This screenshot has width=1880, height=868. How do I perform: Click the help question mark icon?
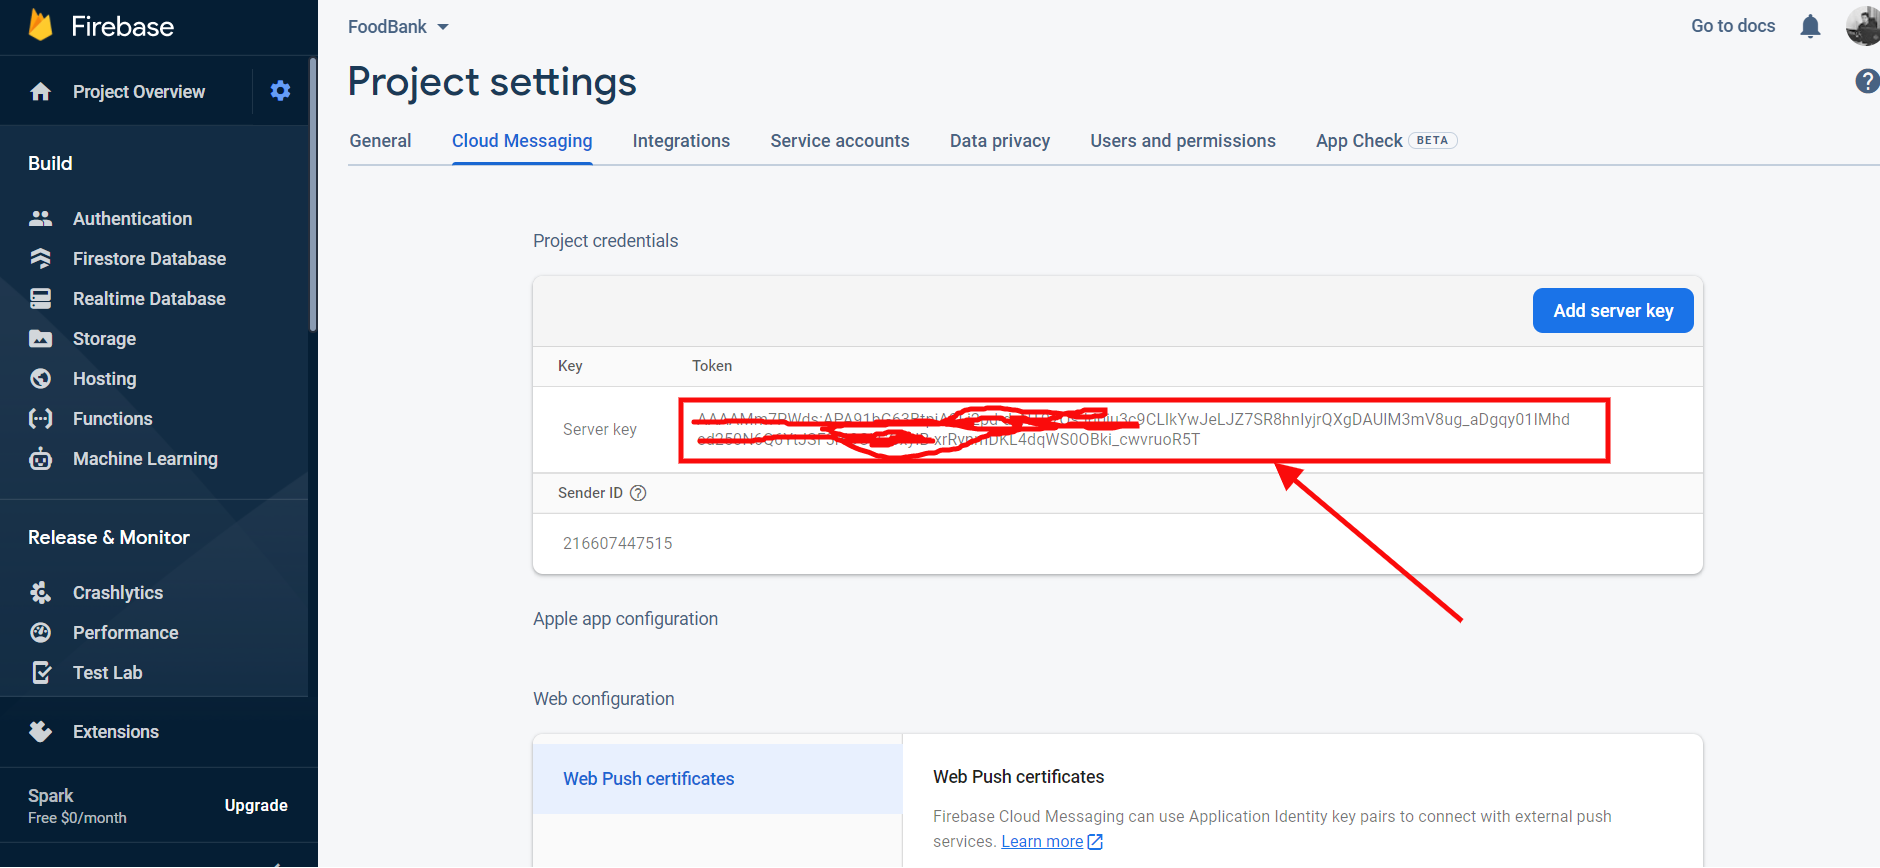point(1867,81)
